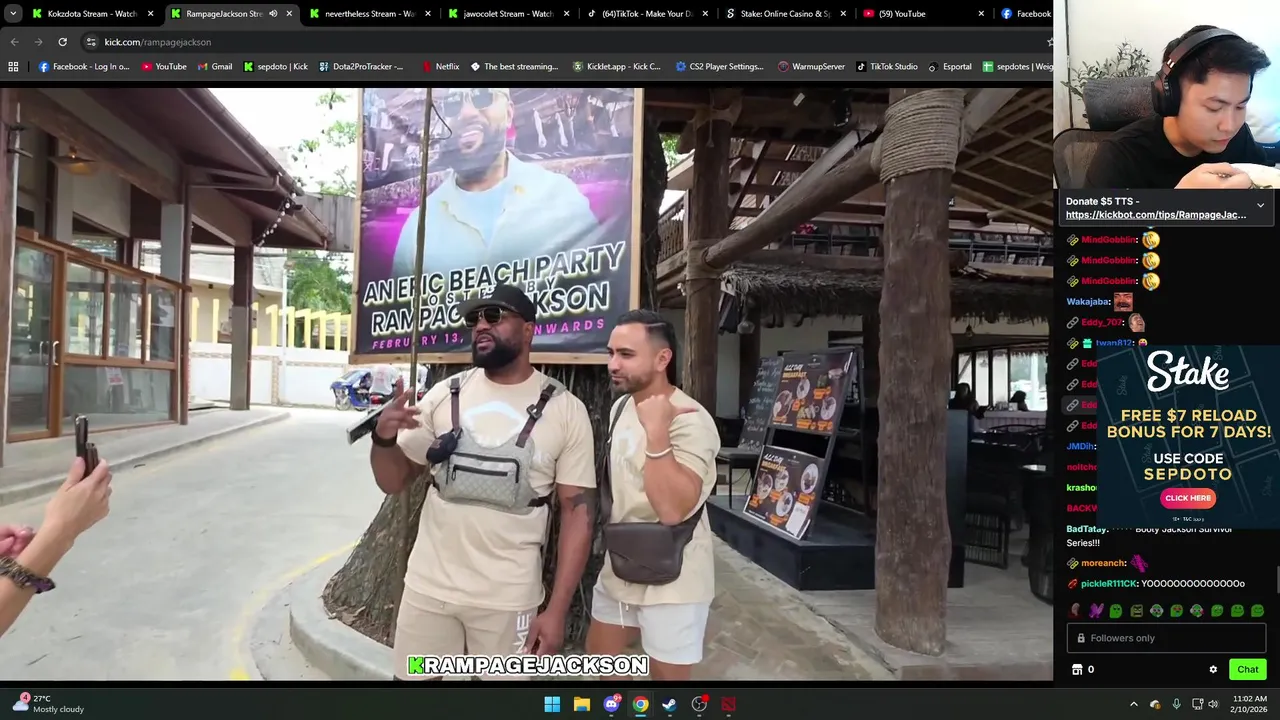Click the moreanch username in chat
The height and width of the screenshot is (720, 1280).
[1103, 563]
